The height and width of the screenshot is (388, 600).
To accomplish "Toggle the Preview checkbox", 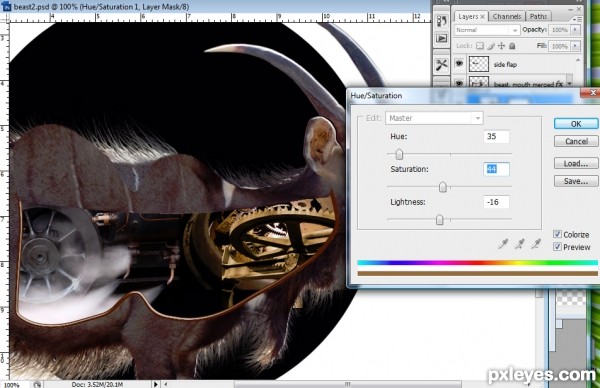I will click(x=557, y=247).
